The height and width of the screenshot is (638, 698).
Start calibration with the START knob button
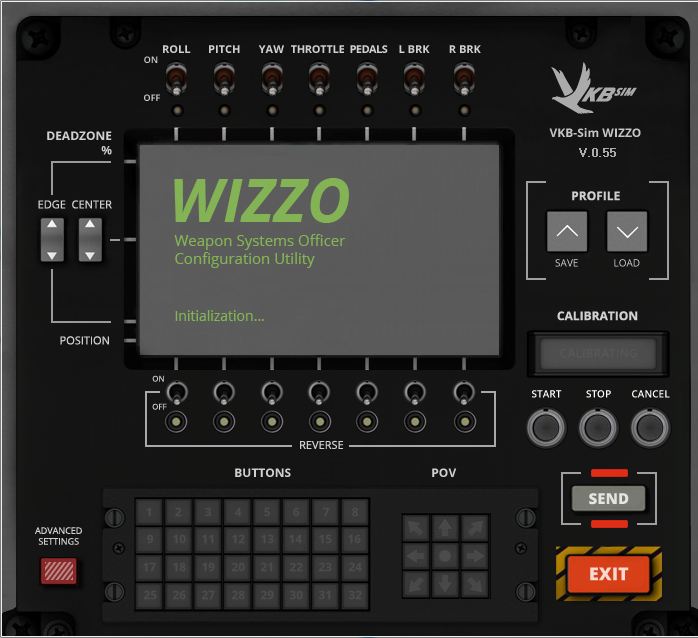[546, 427]
